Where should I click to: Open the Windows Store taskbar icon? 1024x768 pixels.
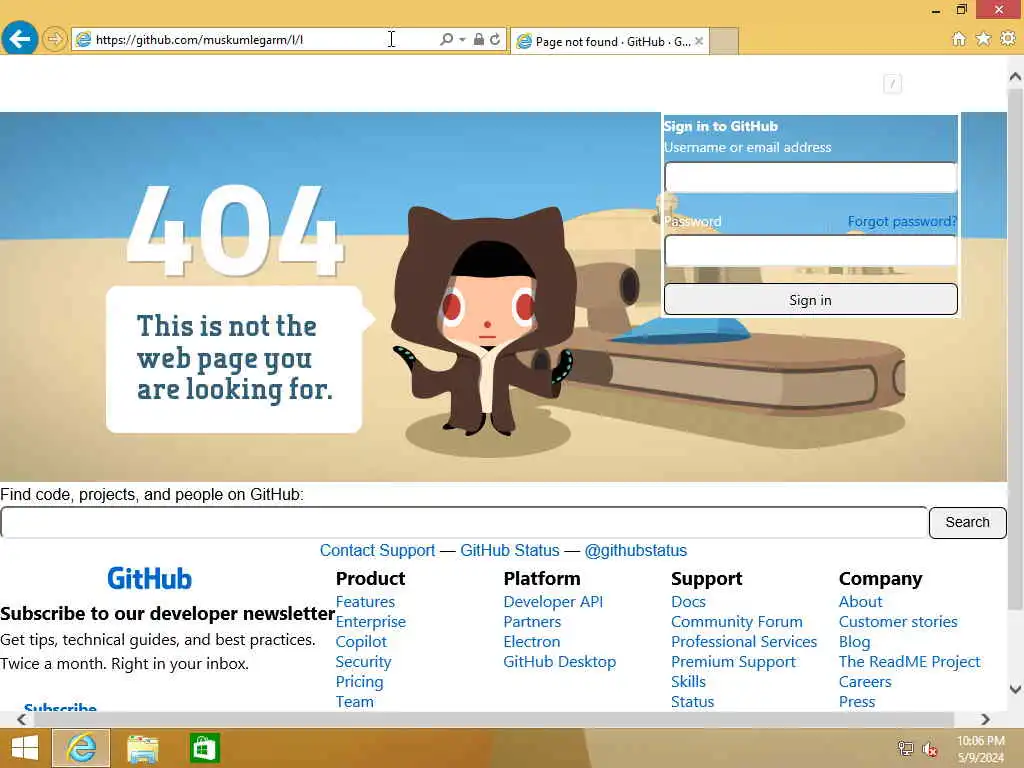(204, 748)
